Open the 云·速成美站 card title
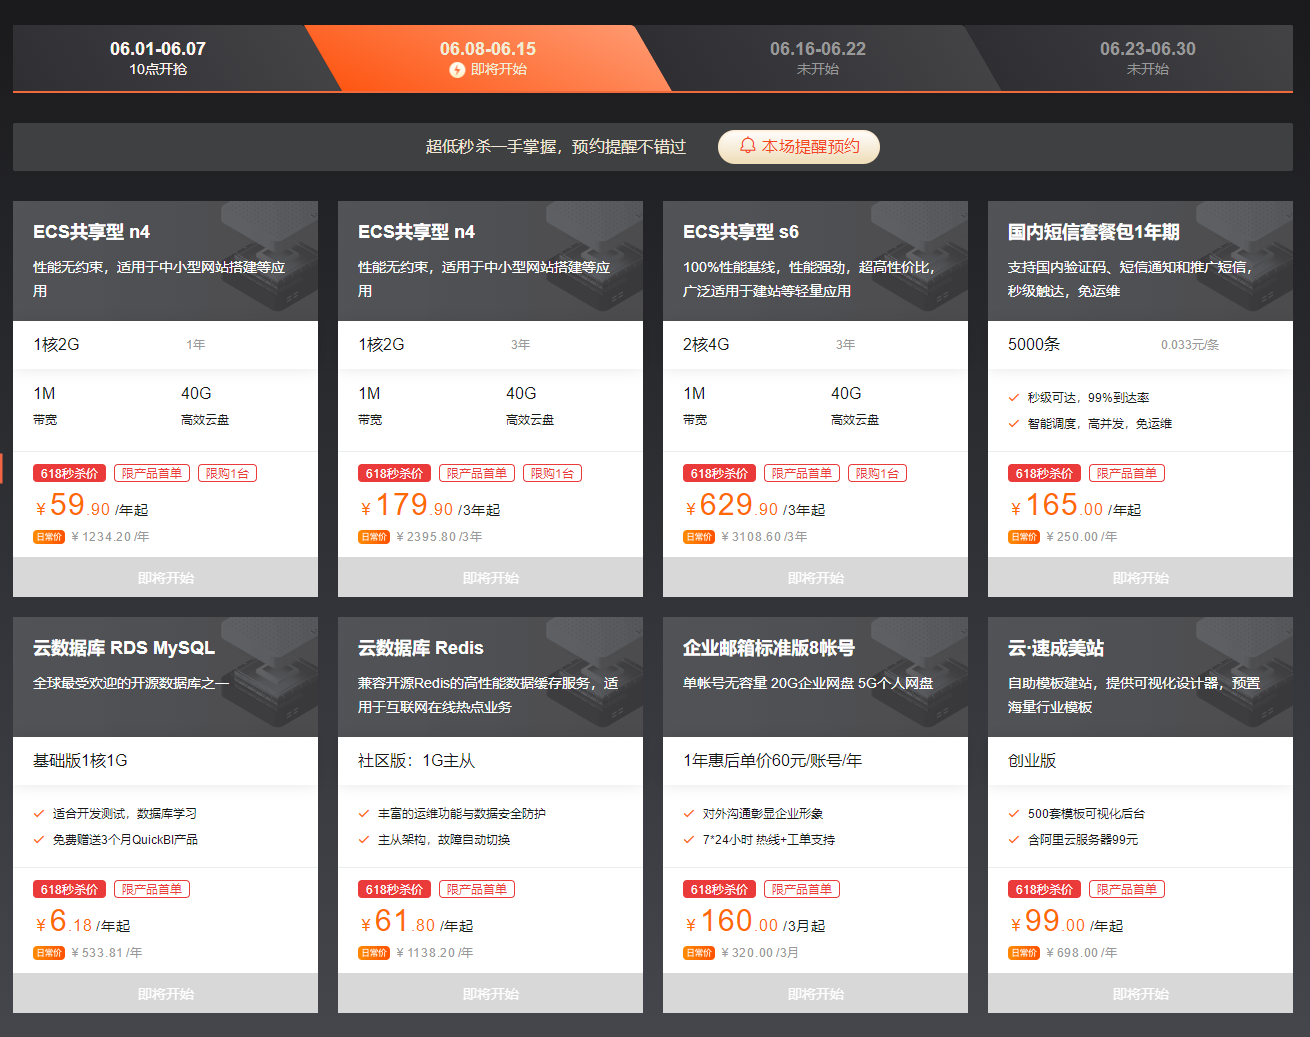The width and height of the screenshot is (1310, 1037). tap(1056, 648)
